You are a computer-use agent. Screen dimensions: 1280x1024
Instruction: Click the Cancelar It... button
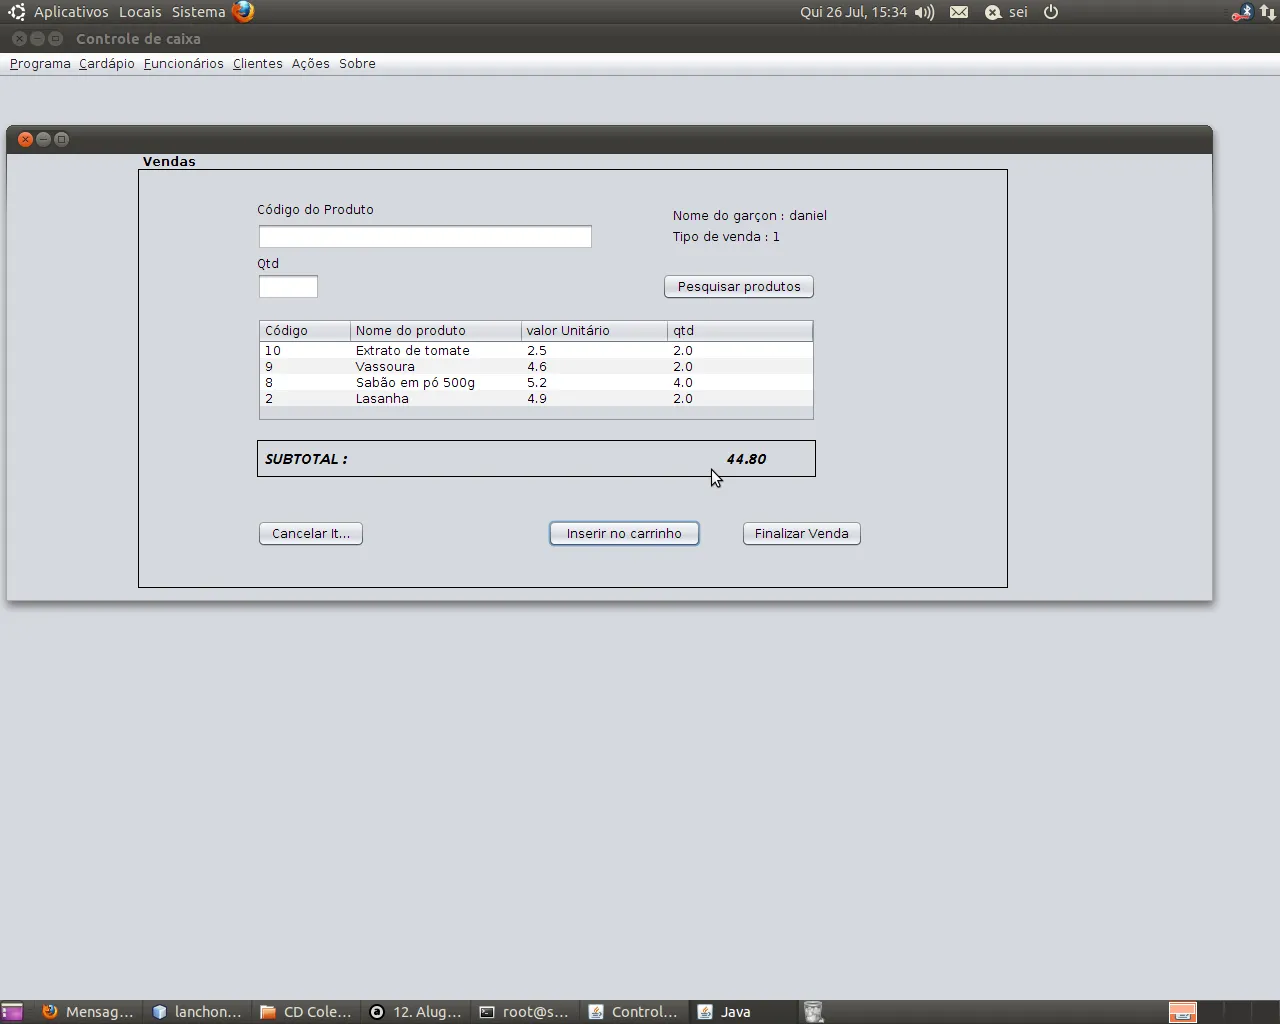(x=311, y=534)
